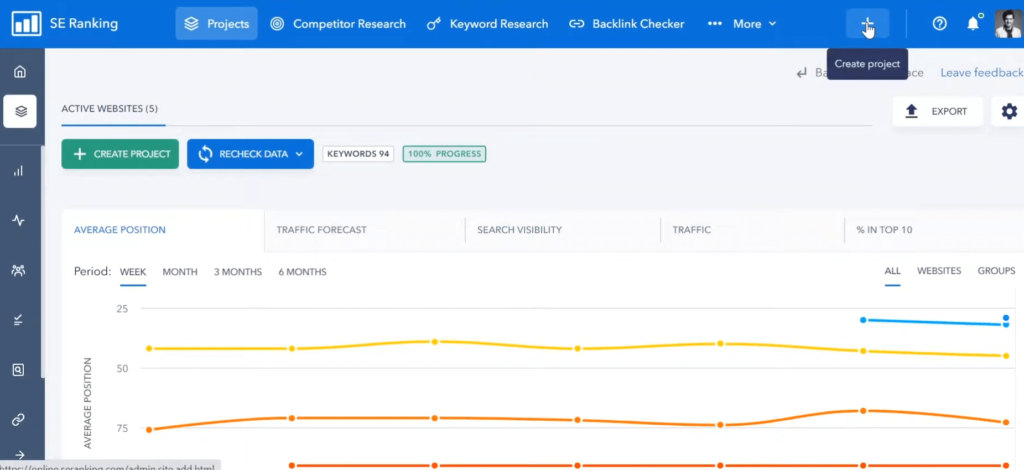Select the MONTH period option

180,272
